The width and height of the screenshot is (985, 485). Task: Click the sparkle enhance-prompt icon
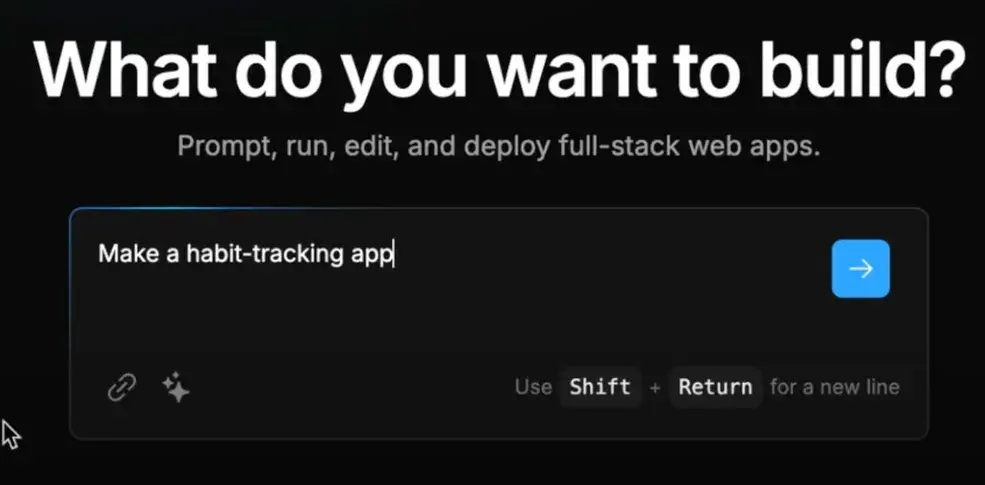176,386
